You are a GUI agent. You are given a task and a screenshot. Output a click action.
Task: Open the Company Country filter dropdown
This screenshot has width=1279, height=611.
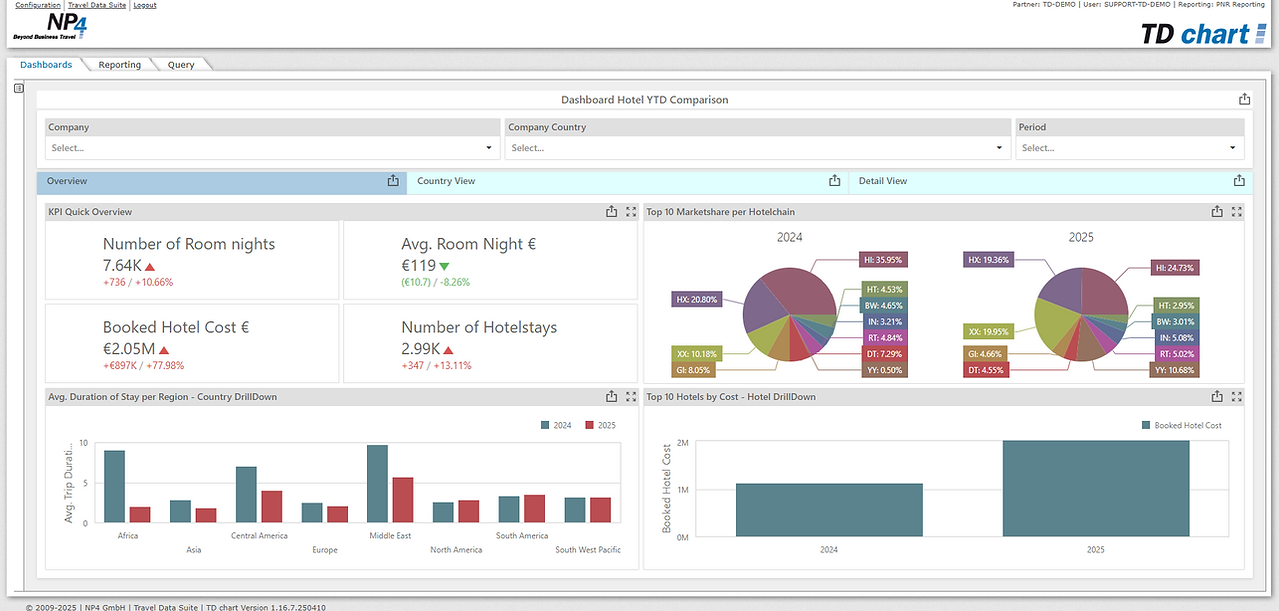pos(758,148)
